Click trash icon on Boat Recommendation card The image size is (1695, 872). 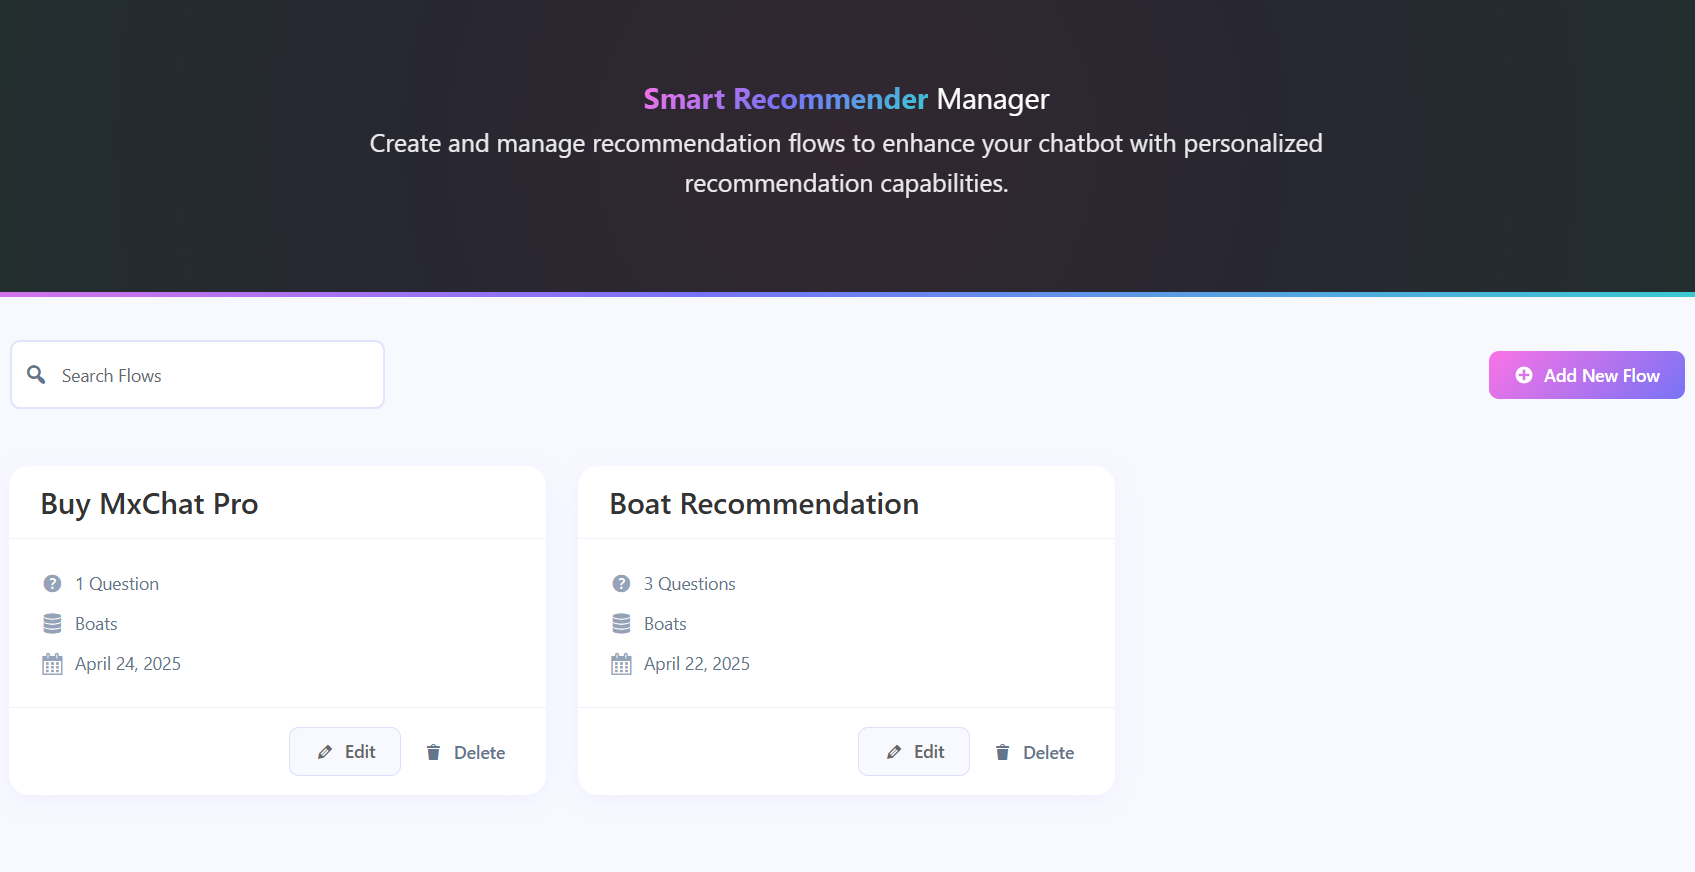[x=1002, y=752]
